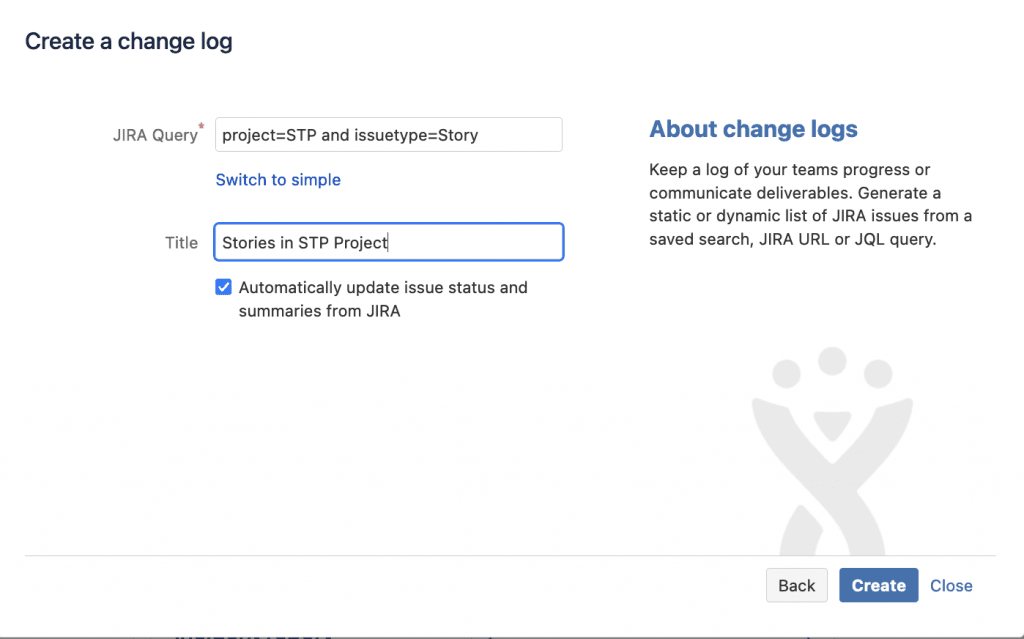Viewport: 1024px width, 639px height.
Task: Click into the JIRA Query input field
Action: [x=388, y=134]
